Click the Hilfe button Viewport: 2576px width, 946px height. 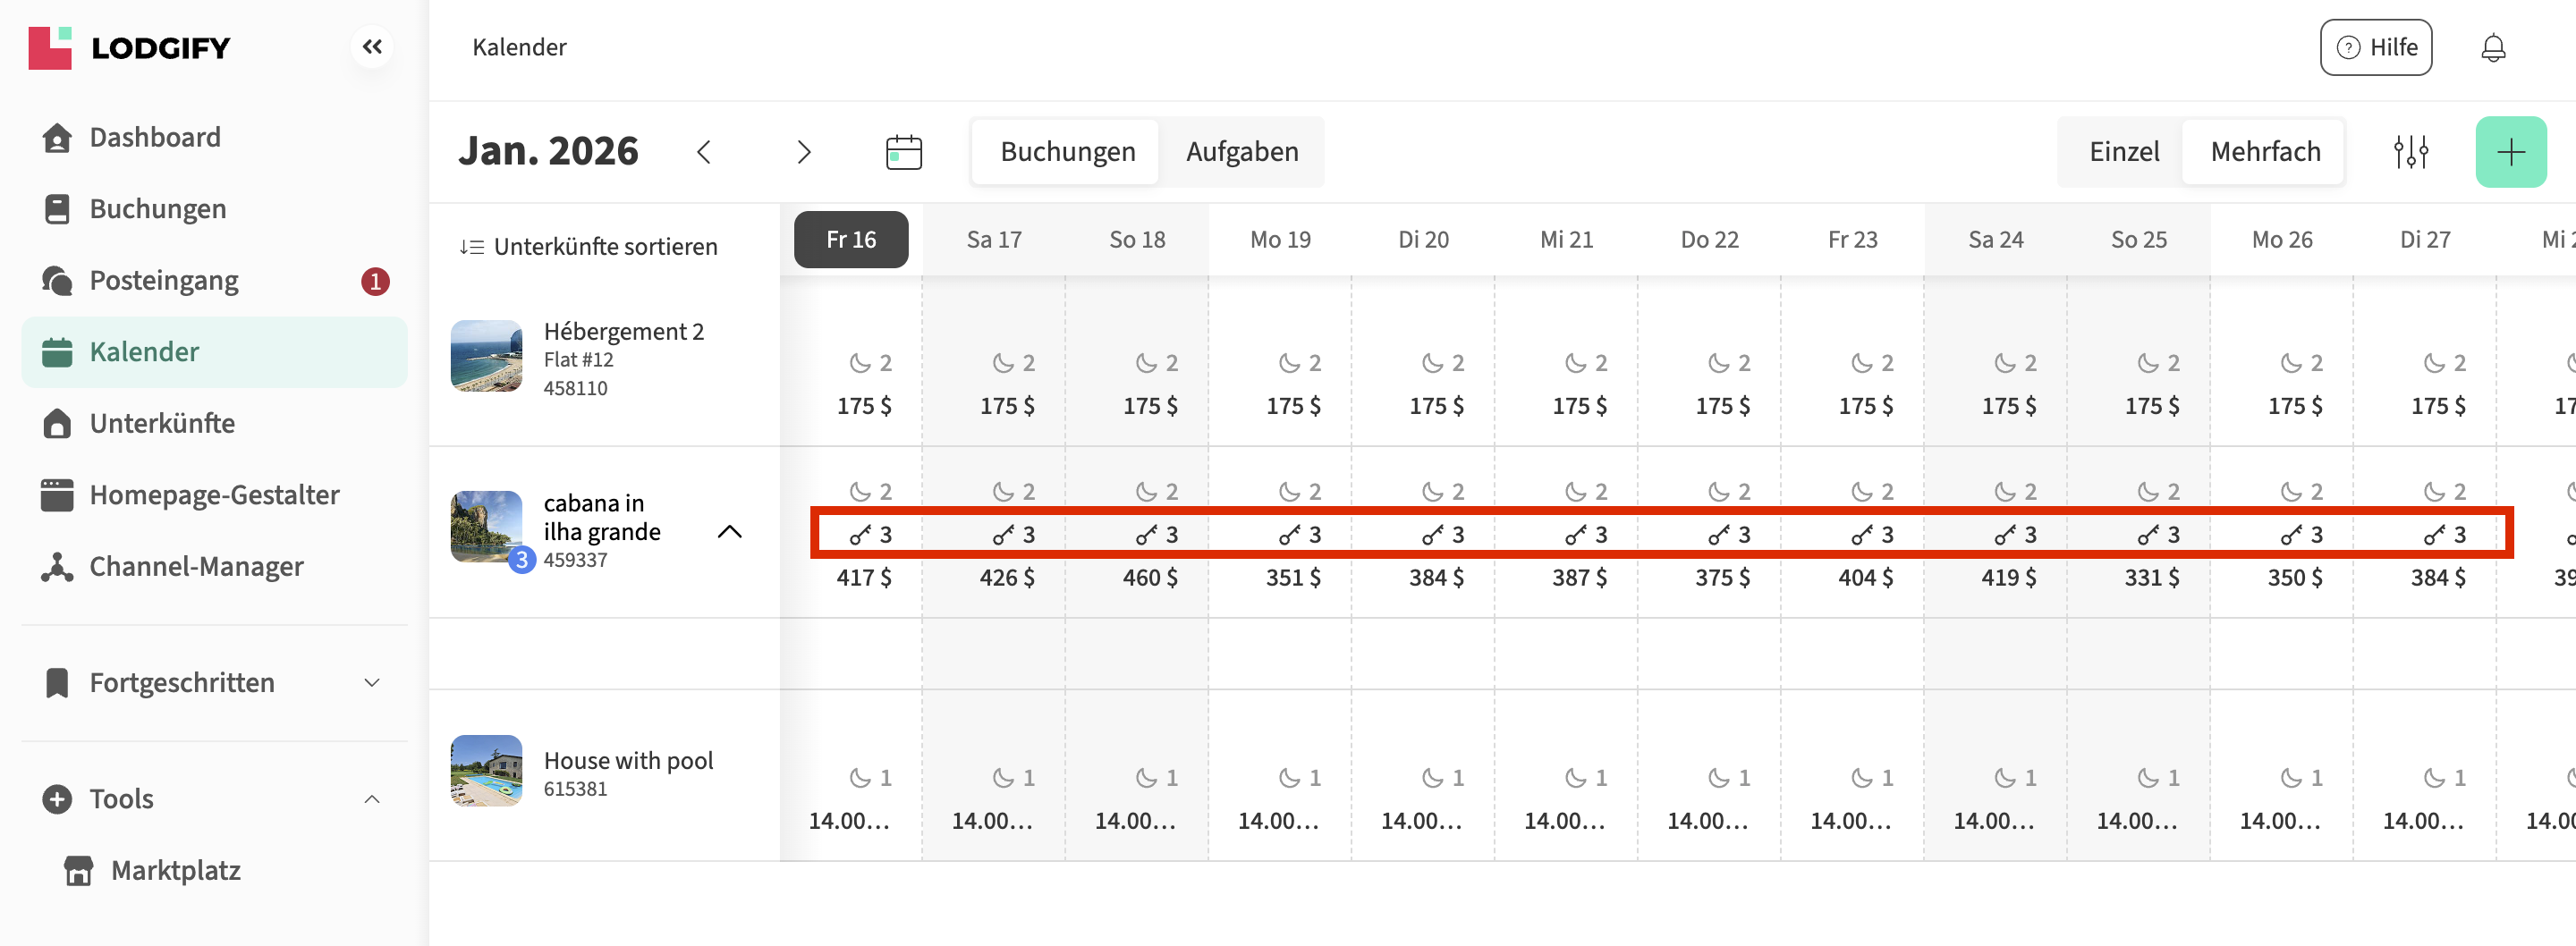2375,48
